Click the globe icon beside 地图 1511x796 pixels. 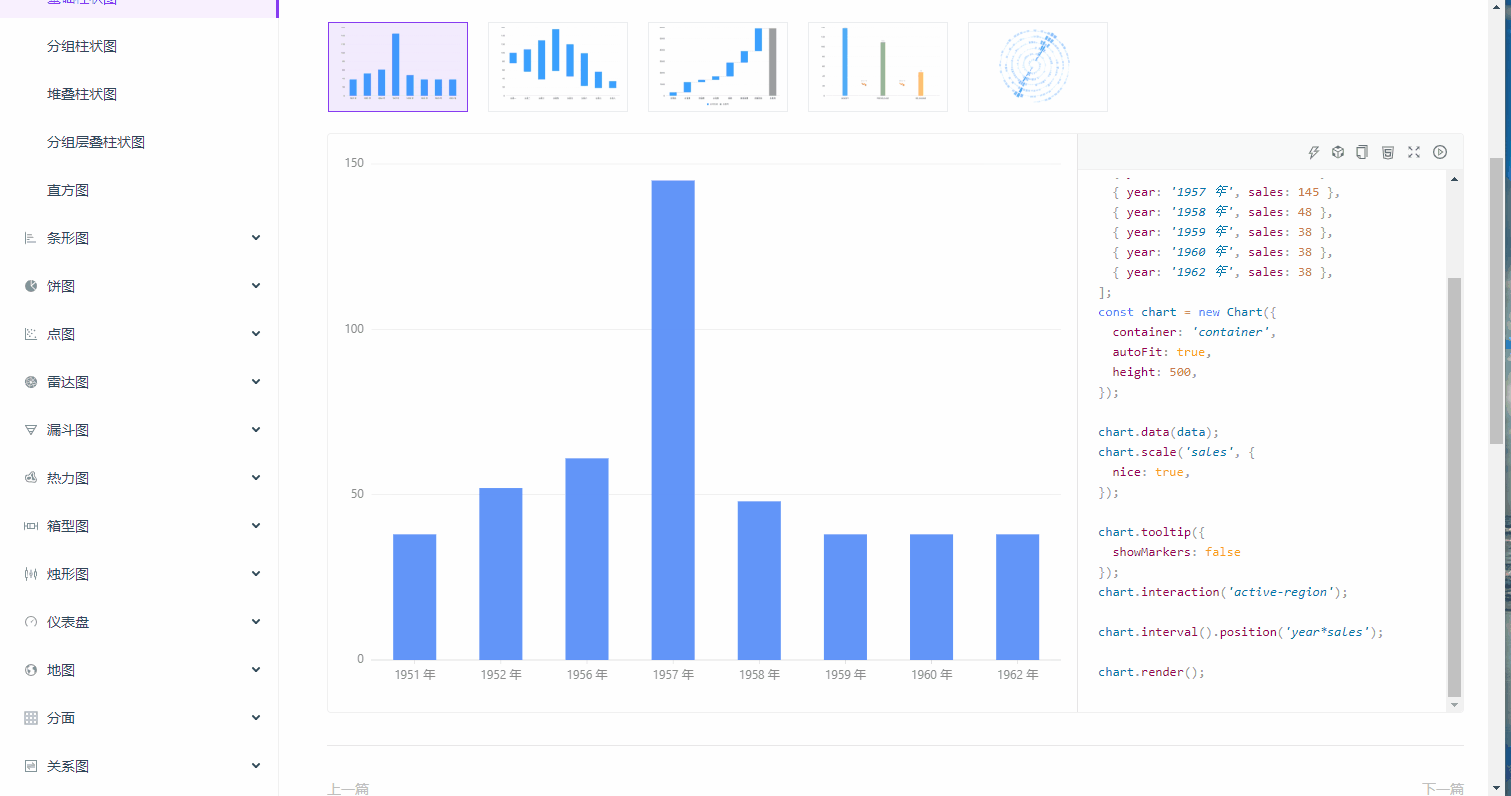pos(31,670)
